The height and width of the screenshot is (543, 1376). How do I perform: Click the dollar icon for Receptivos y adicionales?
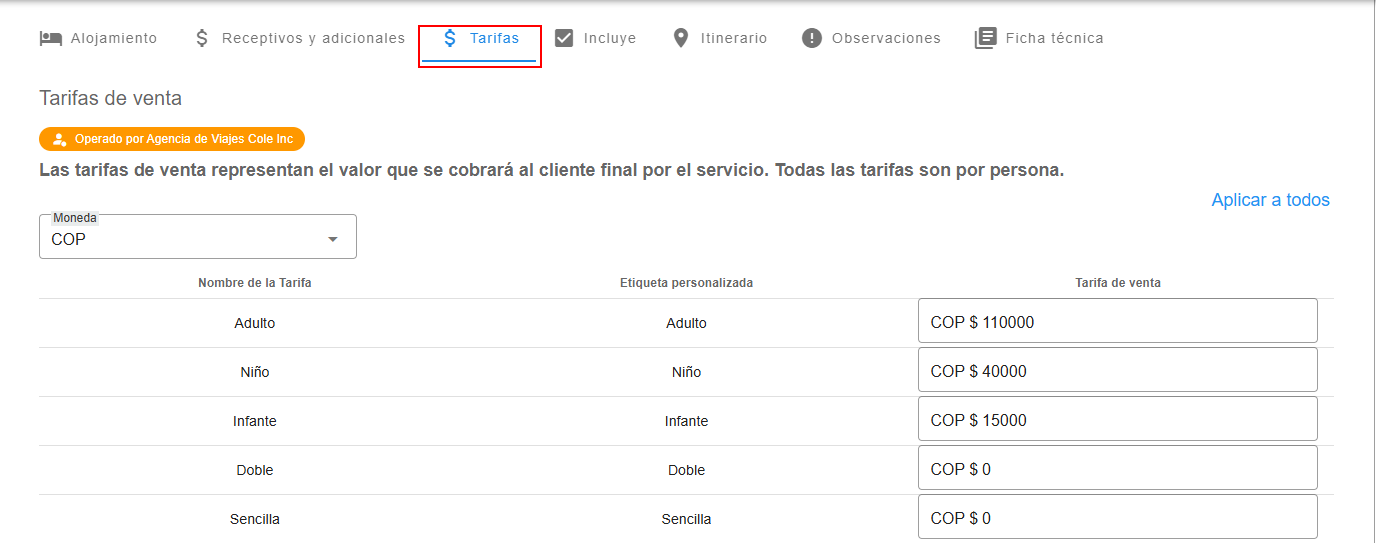(202, 38)
